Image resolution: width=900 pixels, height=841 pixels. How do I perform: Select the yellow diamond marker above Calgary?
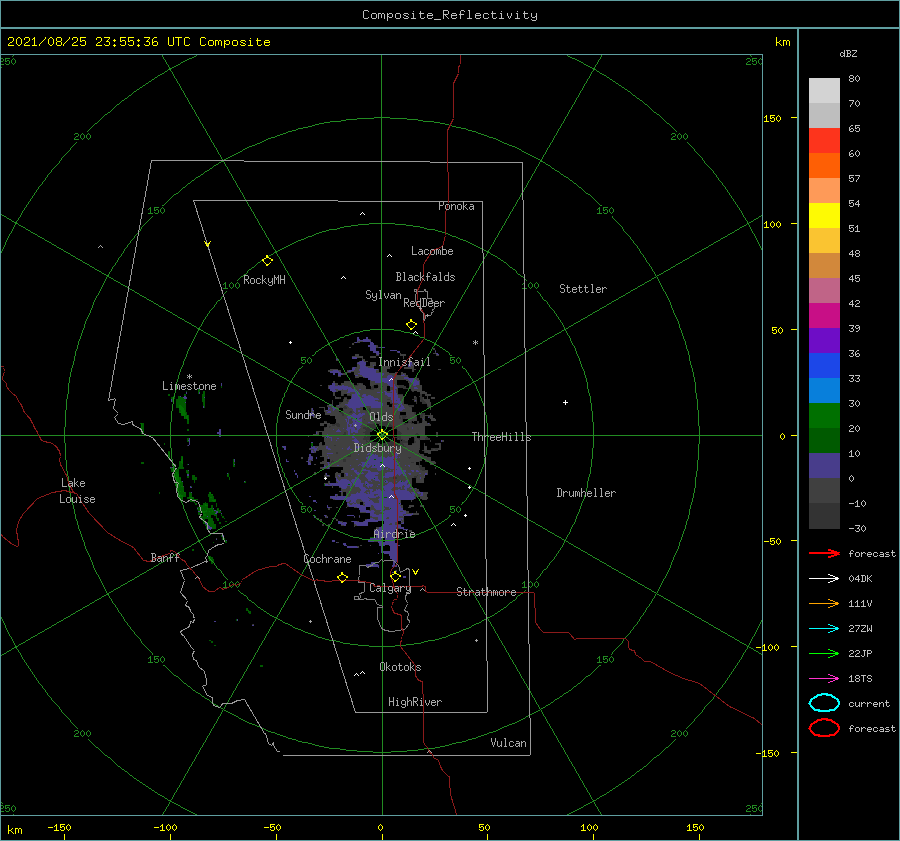click(395, 576)
